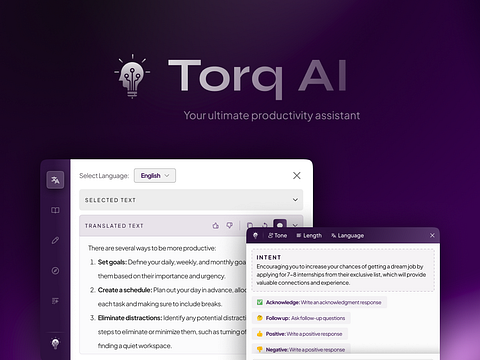Click the 'SELECTED TEXT' heading
The height and width of the screenshot is (360, 480).
(110, 200)
